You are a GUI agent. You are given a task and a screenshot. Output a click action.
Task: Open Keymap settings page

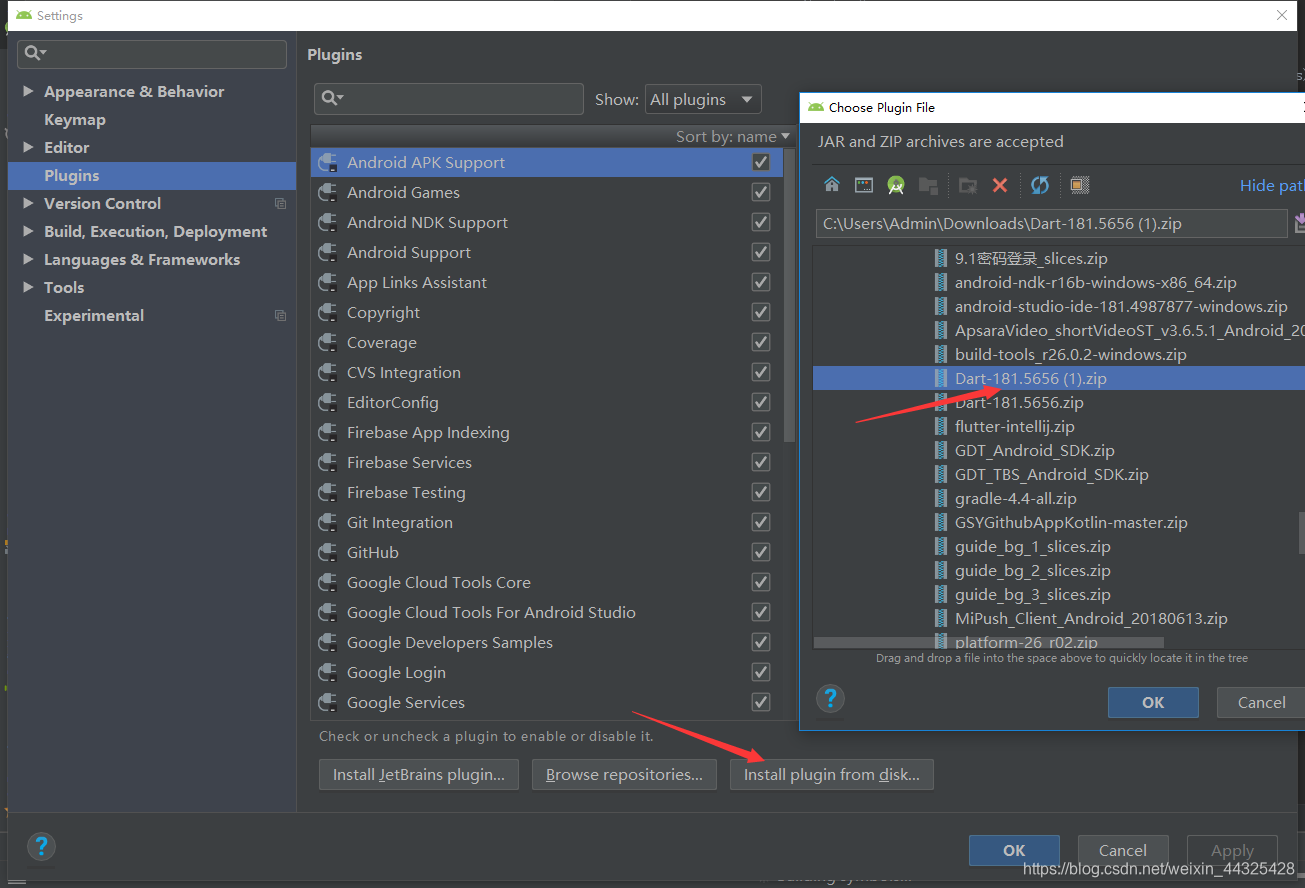coord(75,119)
